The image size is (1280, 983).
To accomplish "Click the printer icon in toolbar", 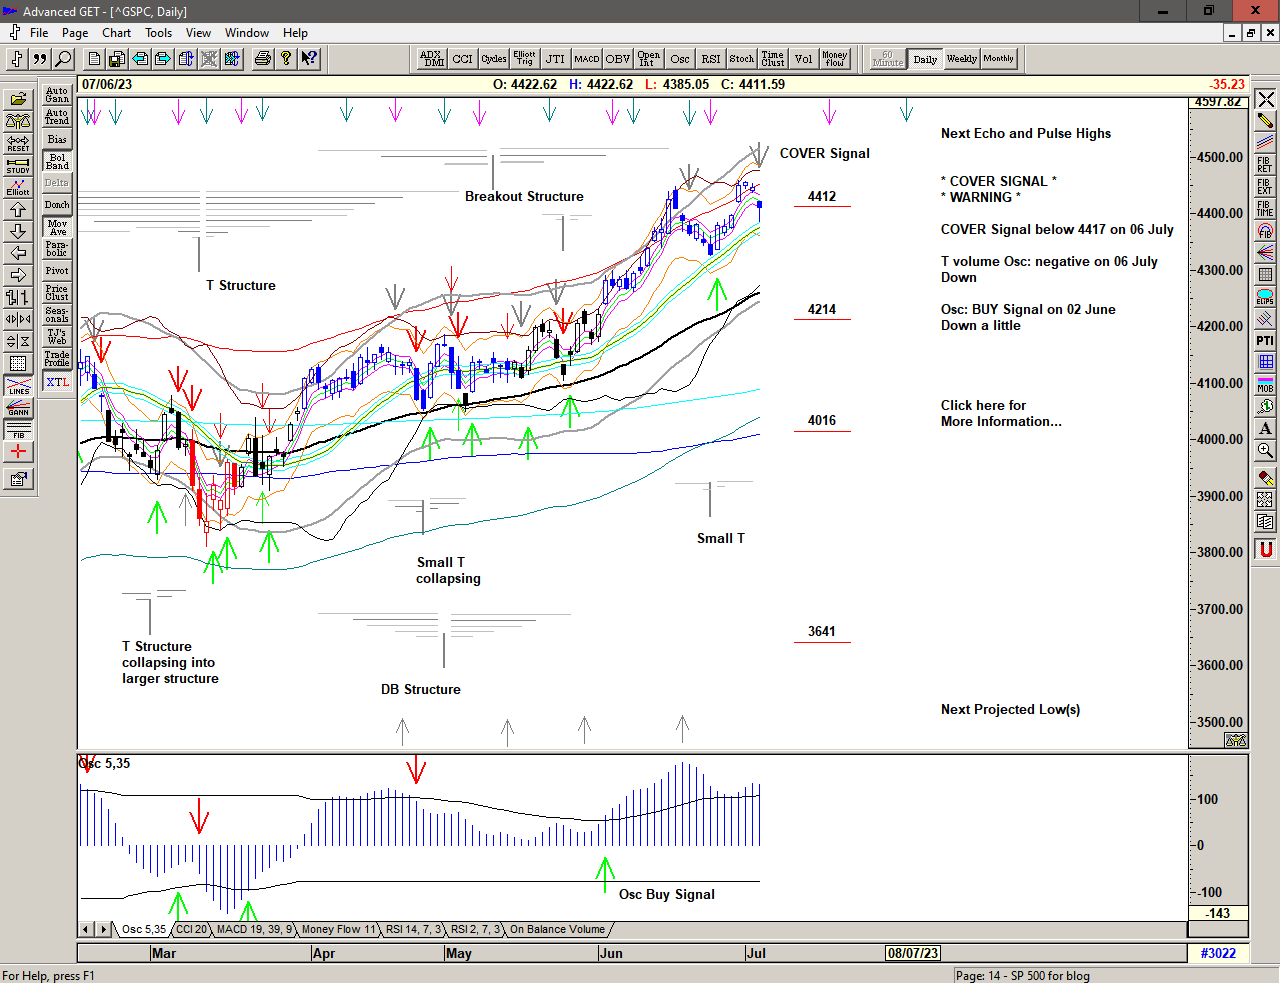I will [x=262, y=59].
